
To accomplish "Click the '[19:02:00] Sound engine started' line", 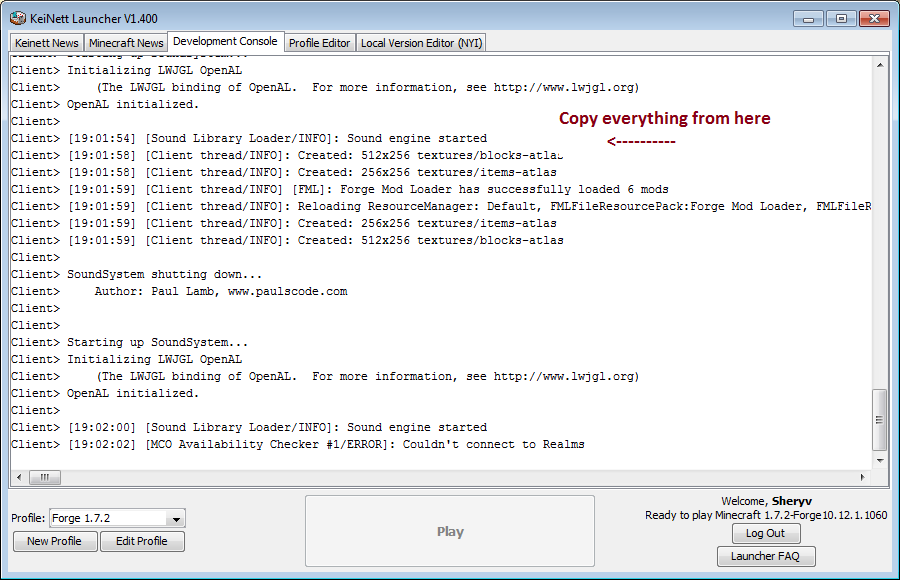I will 249,427.
